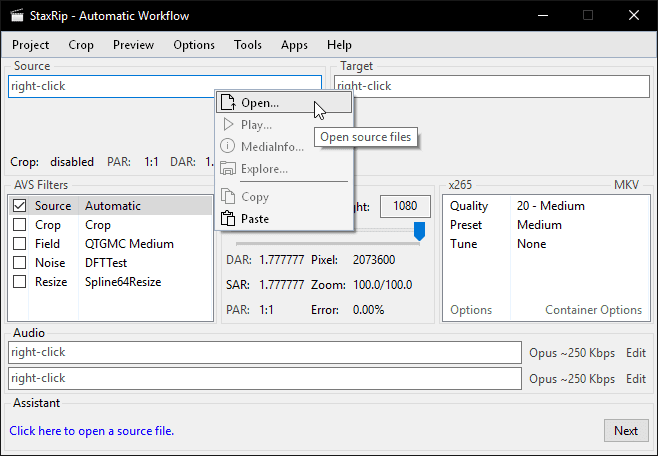
Task: Open x265 encoder Options link
Action: [471, 310]
